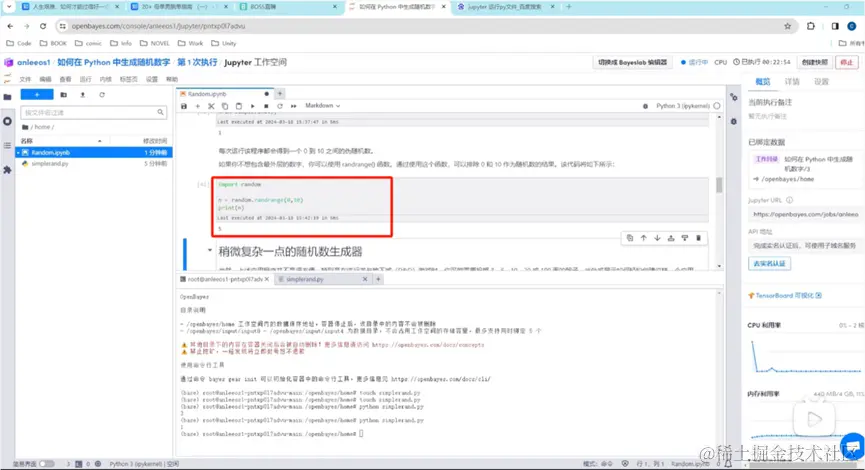Open the 设置 menu in the Jupyter menu bar
The image size is (865, 470).
click(x=152, y=79)
